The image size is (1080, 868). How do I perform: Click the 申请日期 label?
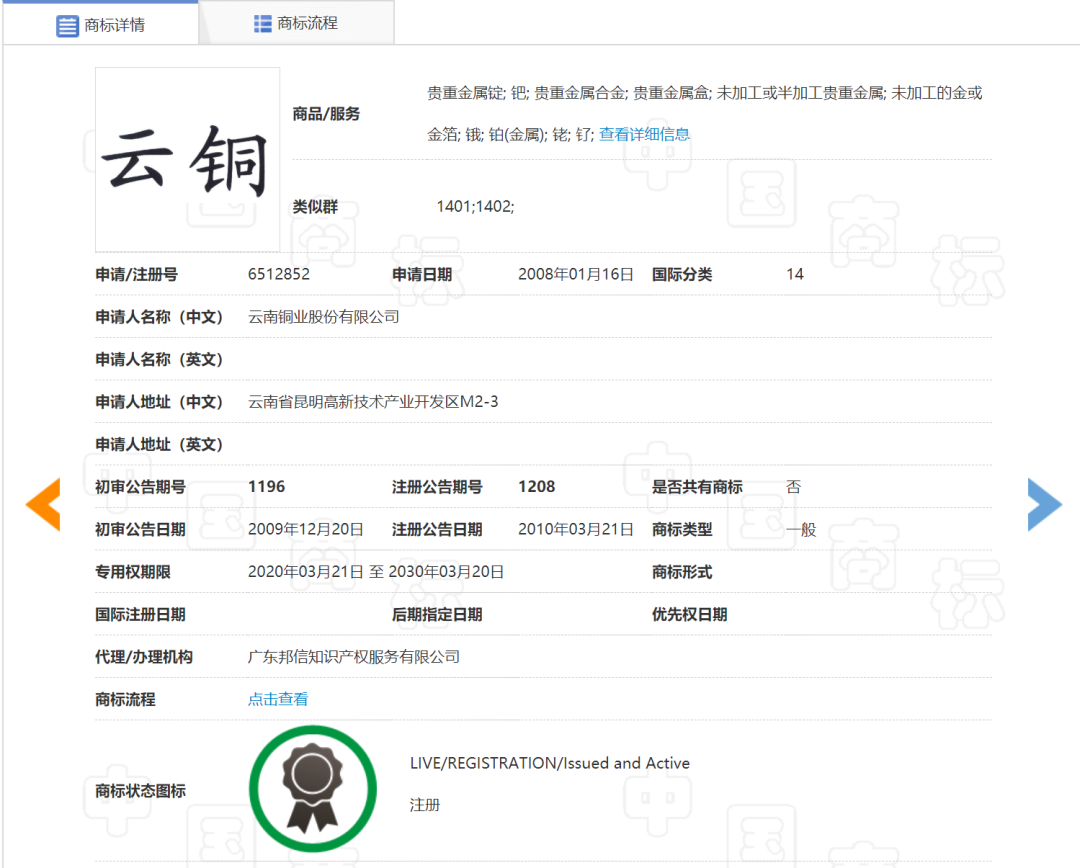point(422,275)
